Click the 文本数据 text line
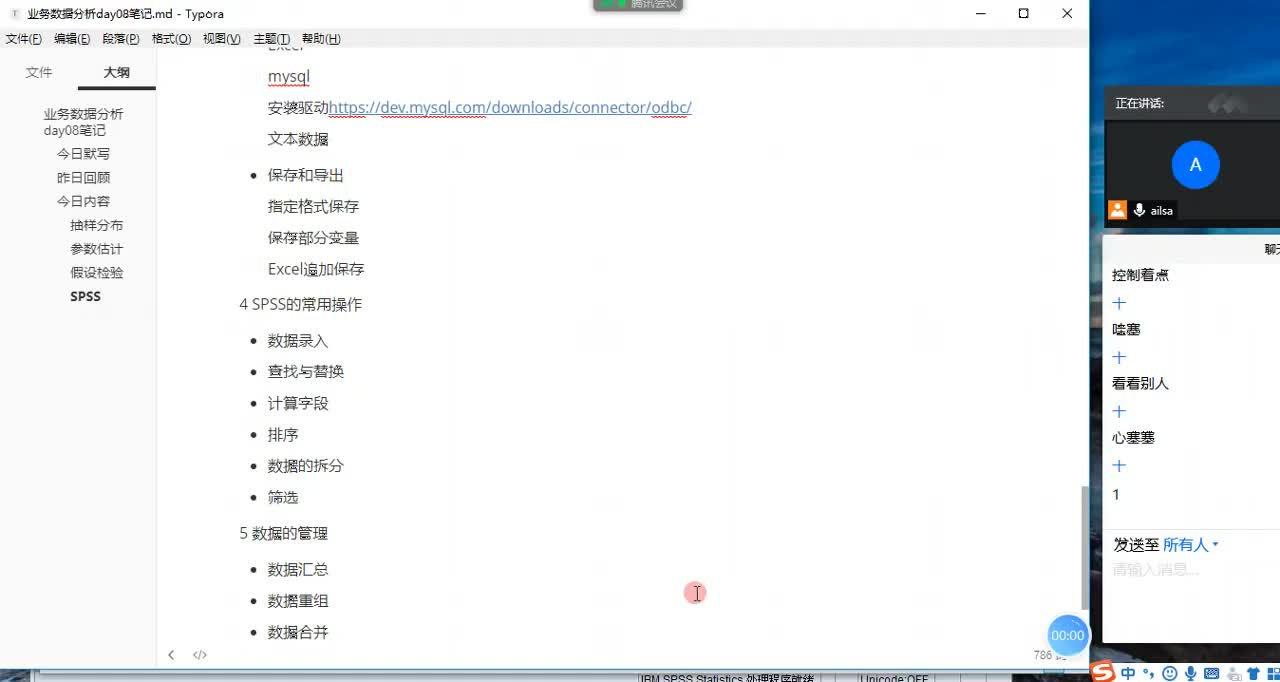This screenshot has width=1280, height=682. [x=298, y=139]
